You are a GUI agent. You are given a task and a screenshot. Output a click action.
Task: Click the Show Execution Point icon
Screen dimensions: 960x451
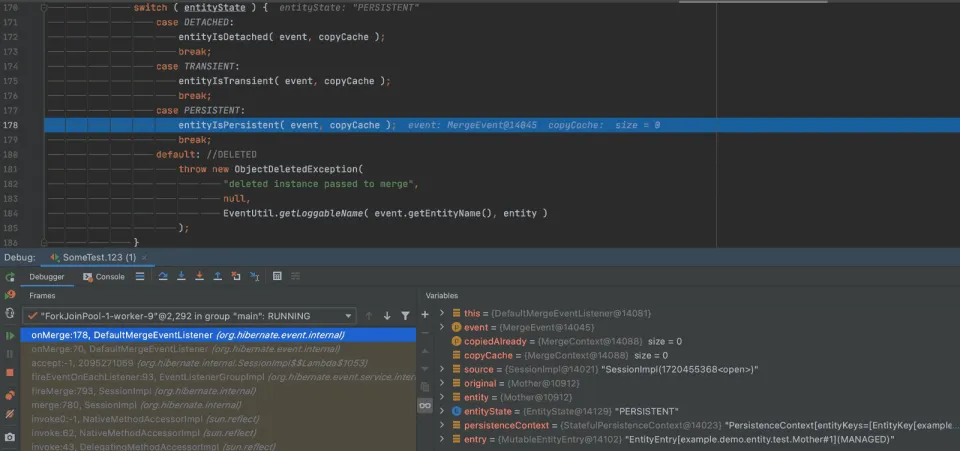pos(140,277)
